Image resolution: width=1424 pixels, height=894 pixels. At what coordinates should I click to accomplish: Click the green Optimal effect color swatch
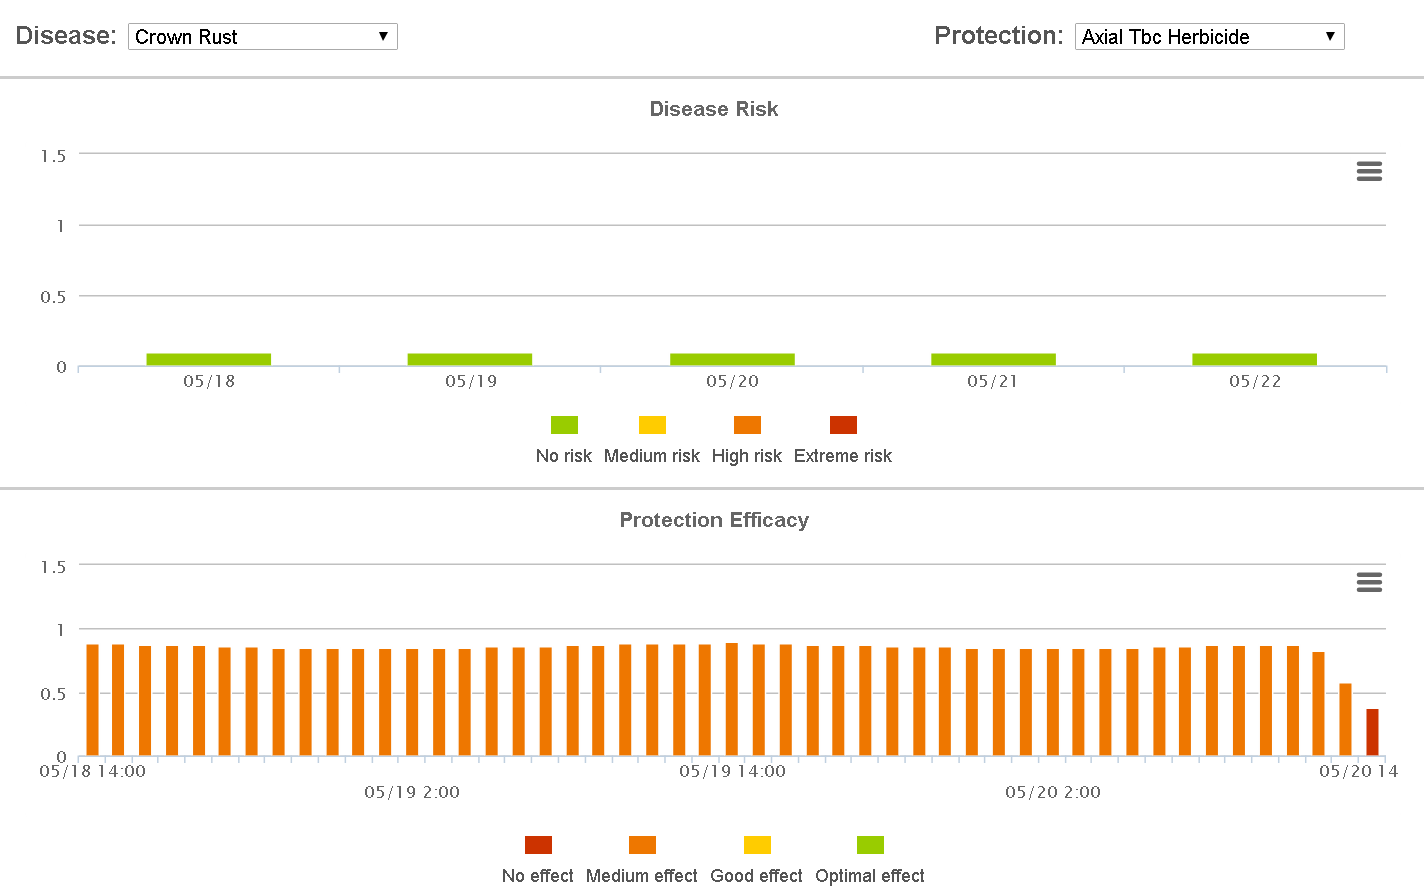coord(870,845)
